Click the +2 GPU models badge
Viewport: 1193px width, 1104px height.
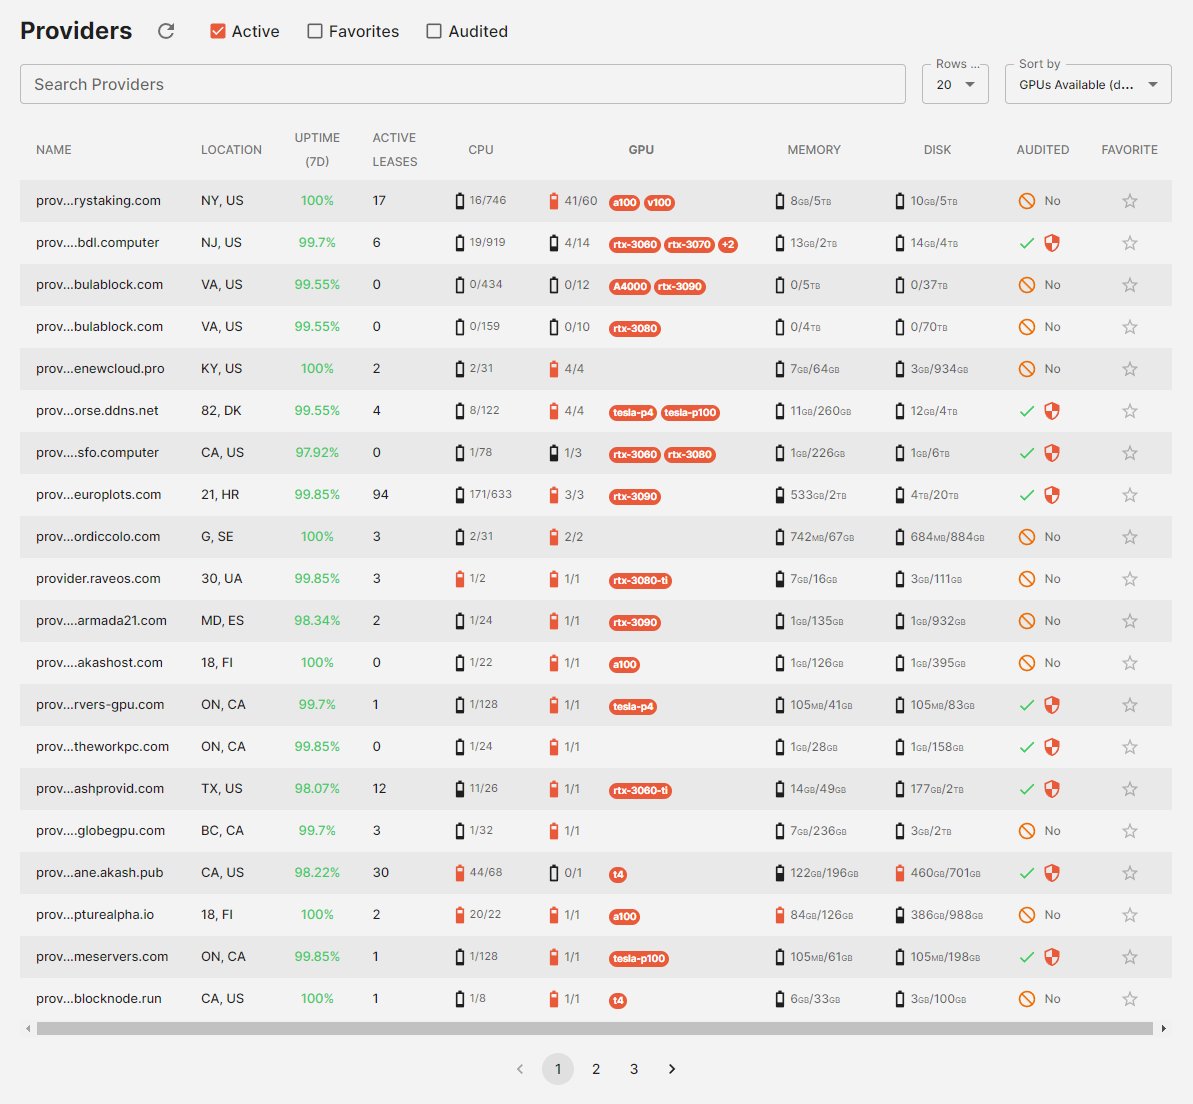tap(727, 244)
